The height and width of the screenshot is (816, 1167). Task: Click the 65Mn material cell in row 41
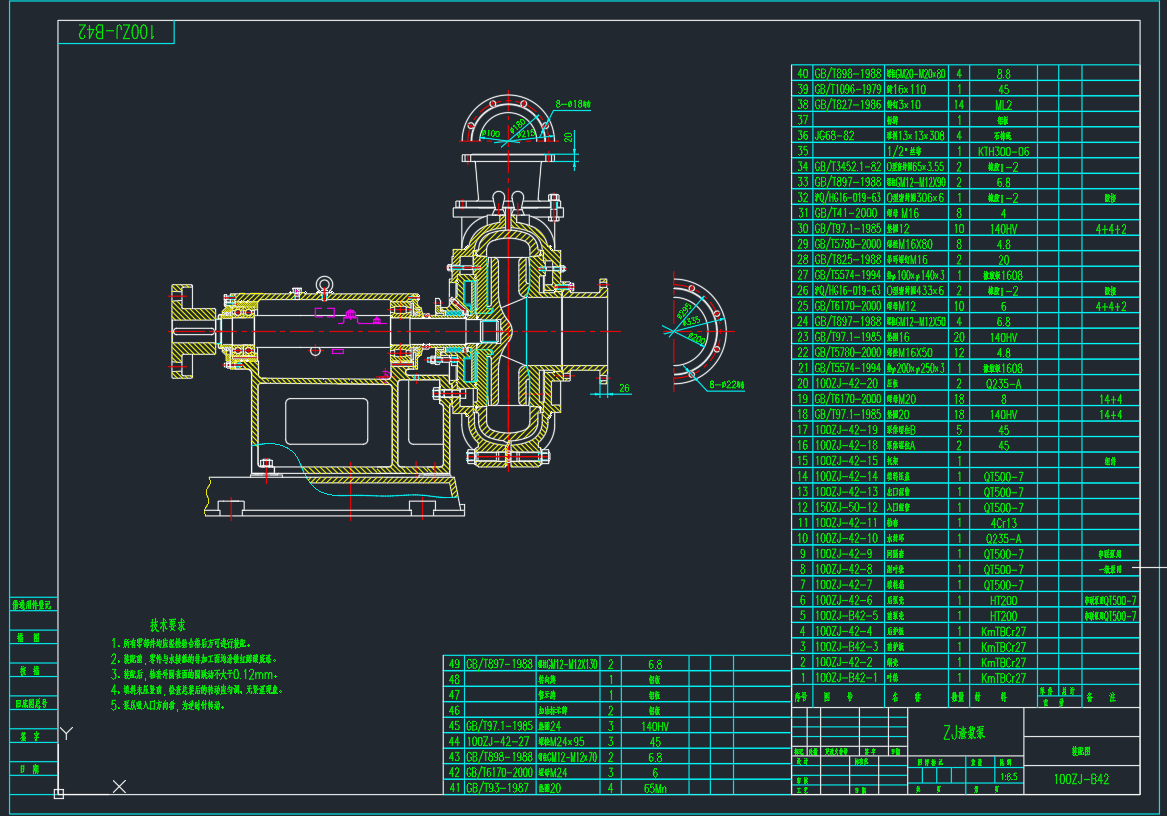655,788
